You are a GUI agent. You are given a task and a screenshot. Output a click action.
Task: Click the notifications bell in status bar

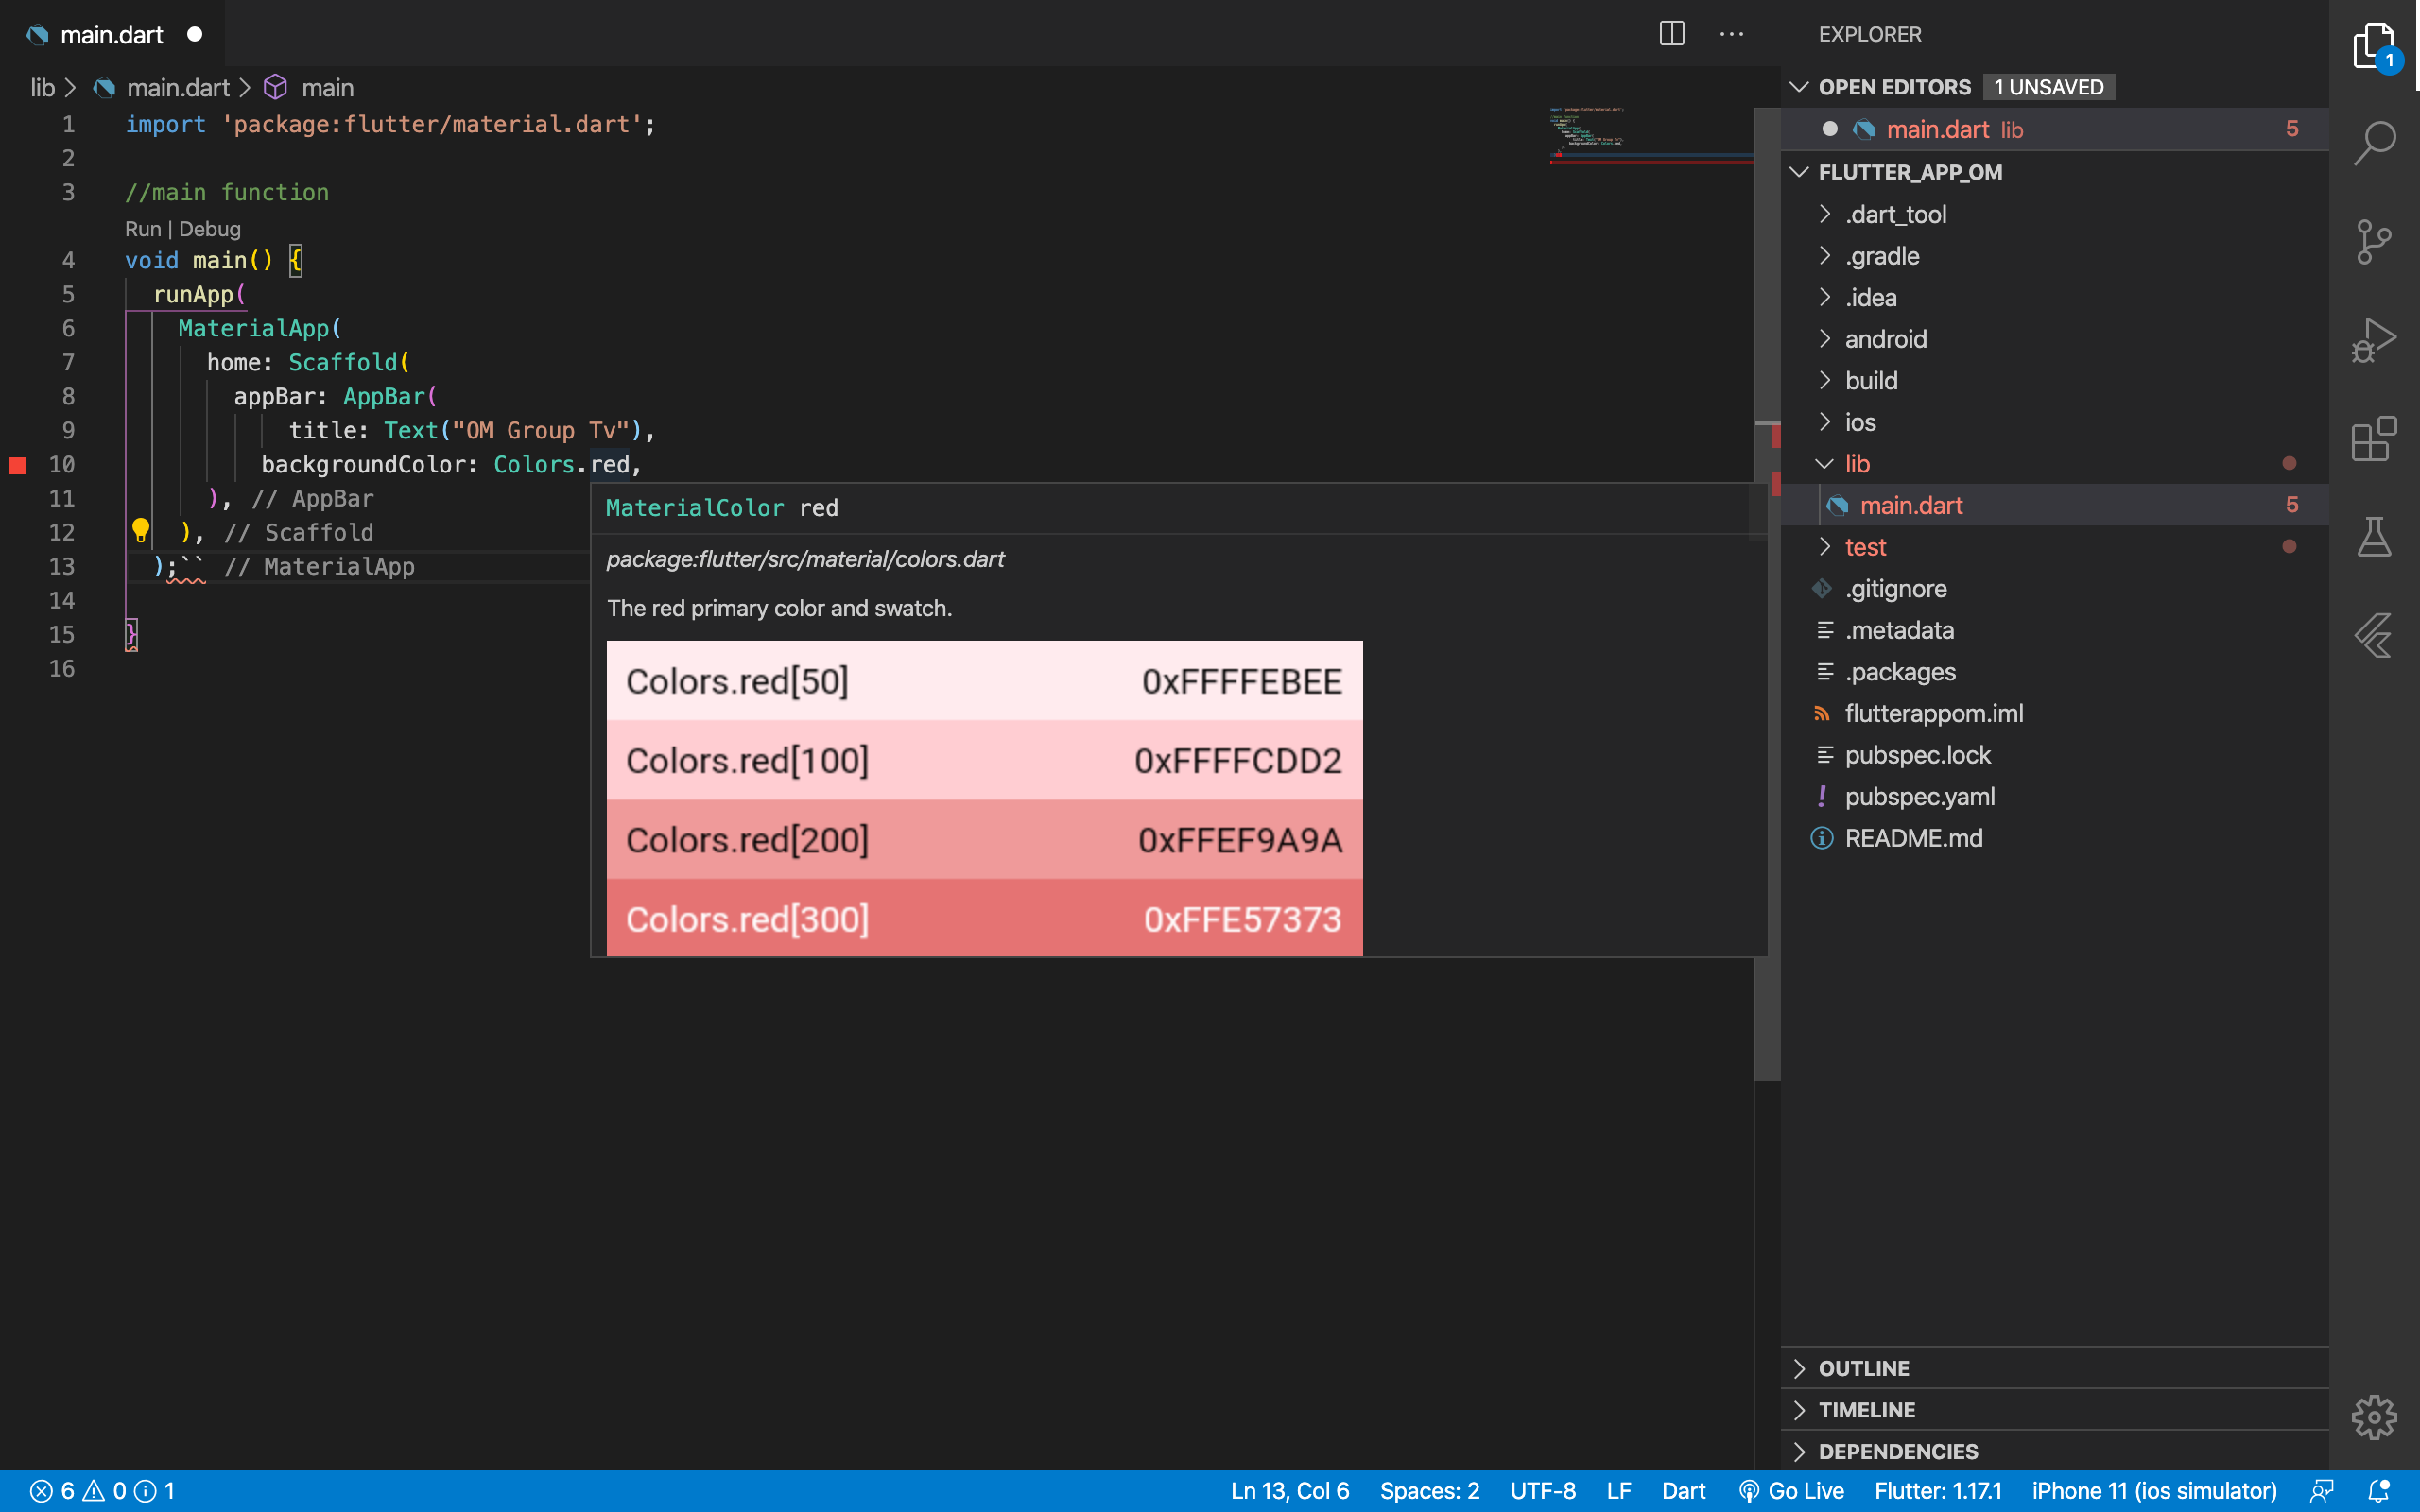(2380, 1491)
